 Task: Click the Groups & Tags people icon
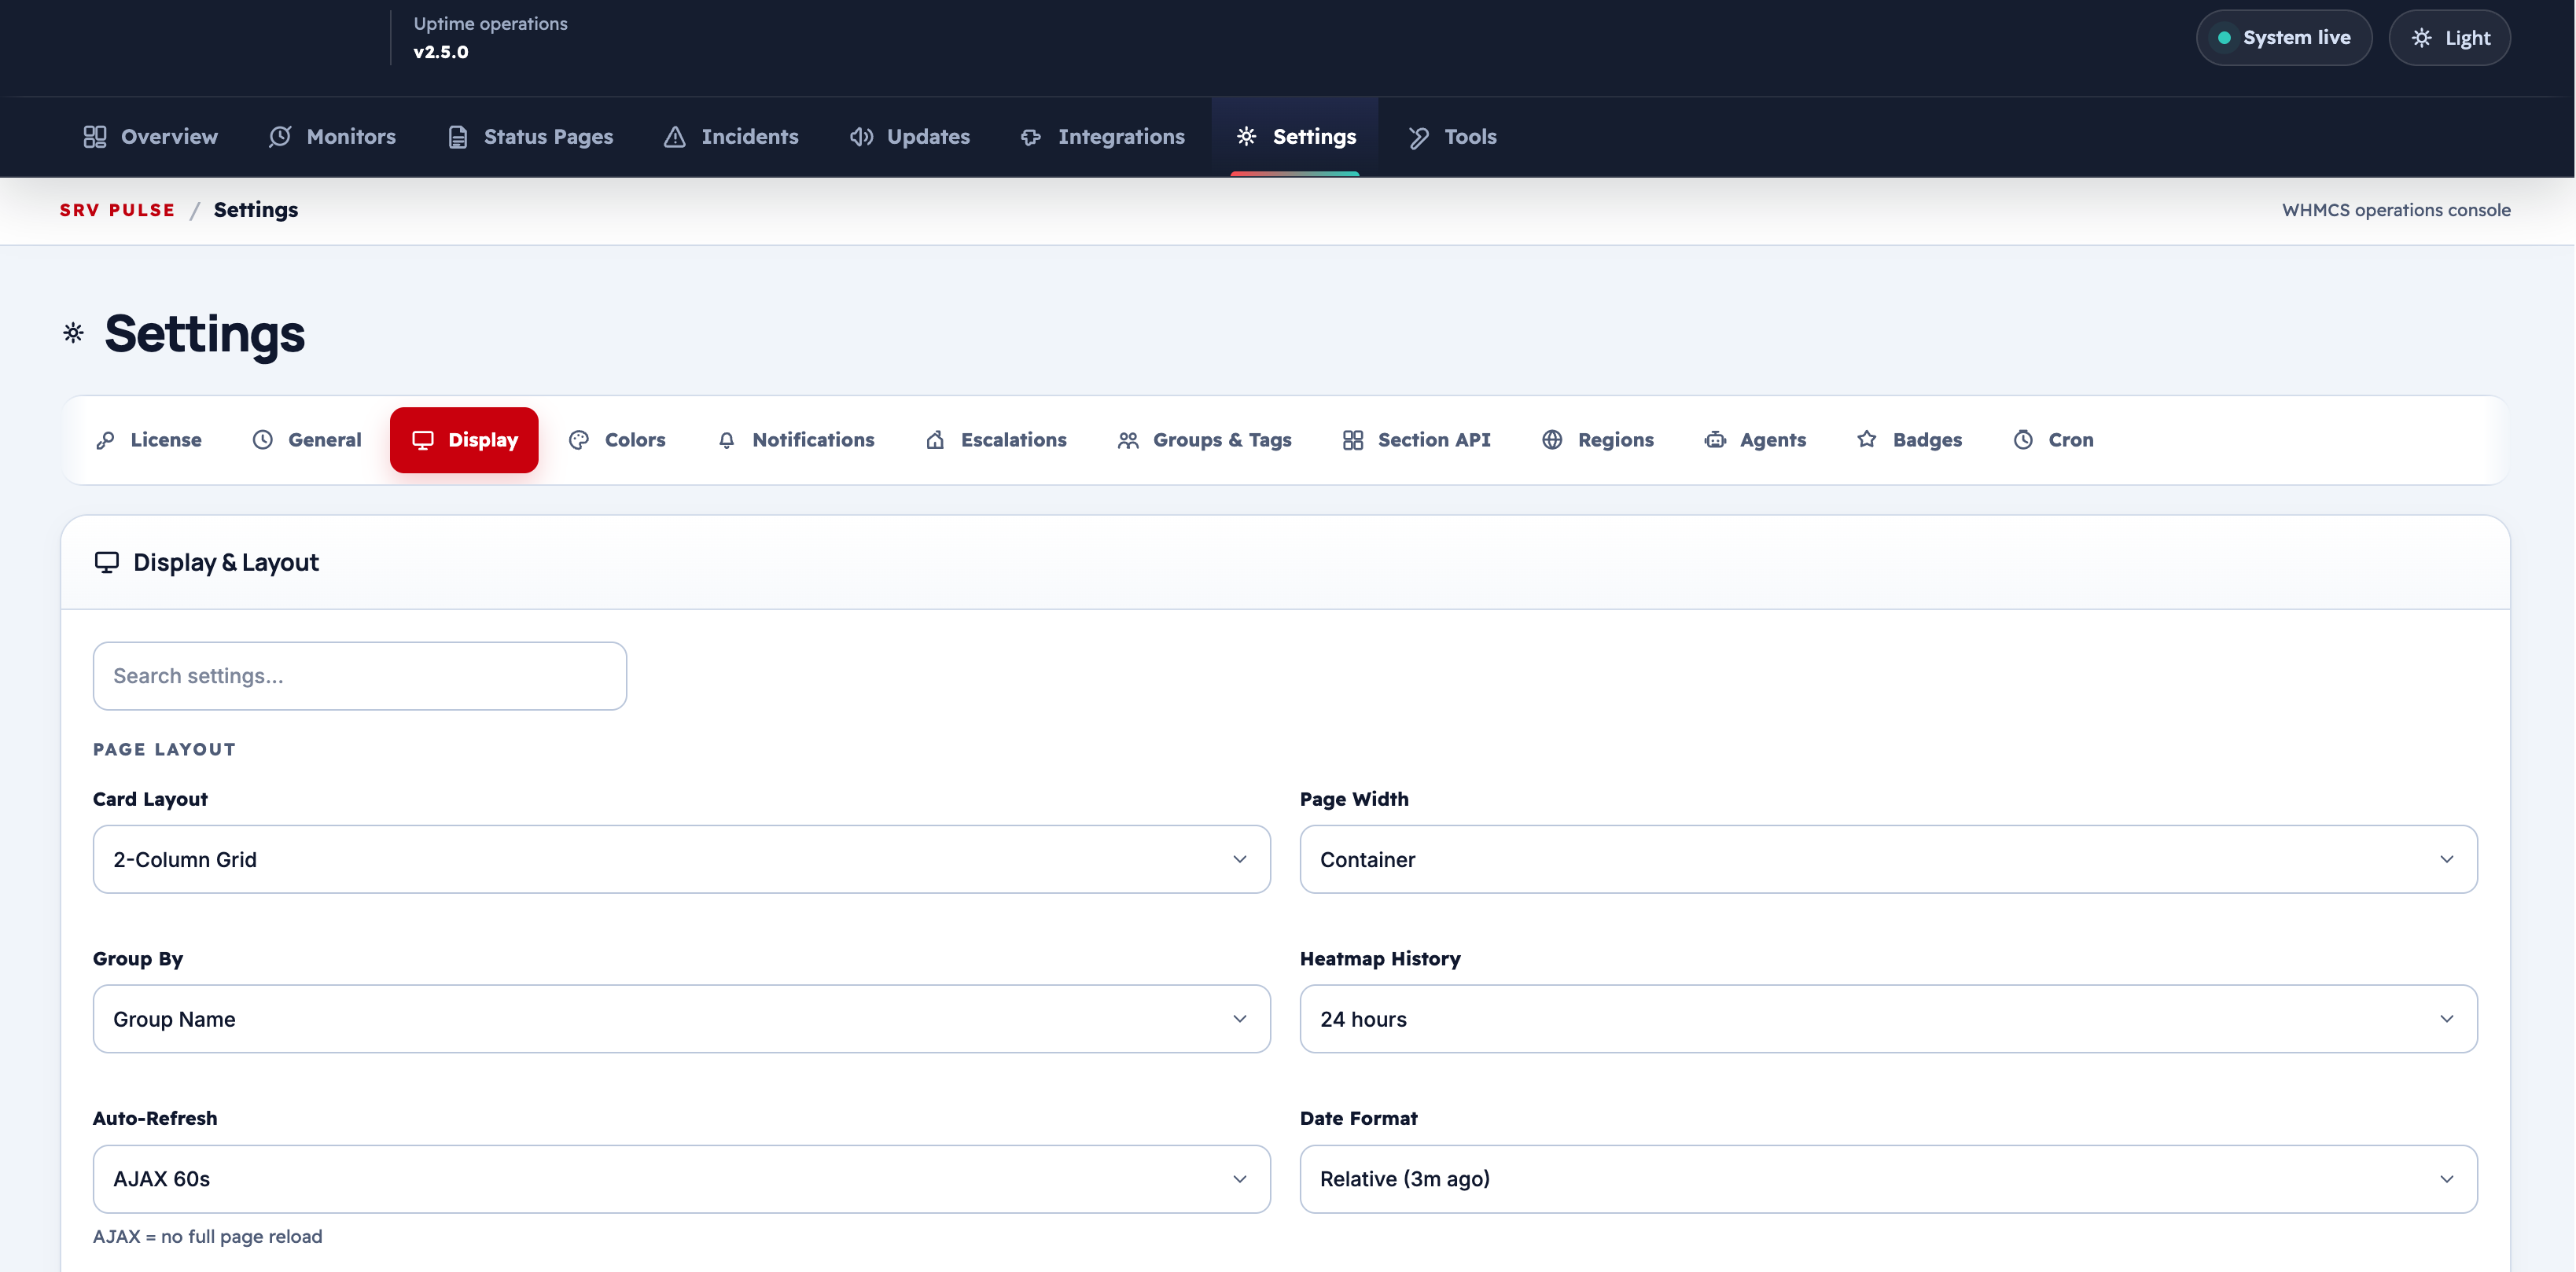[x=1128, y=440]
